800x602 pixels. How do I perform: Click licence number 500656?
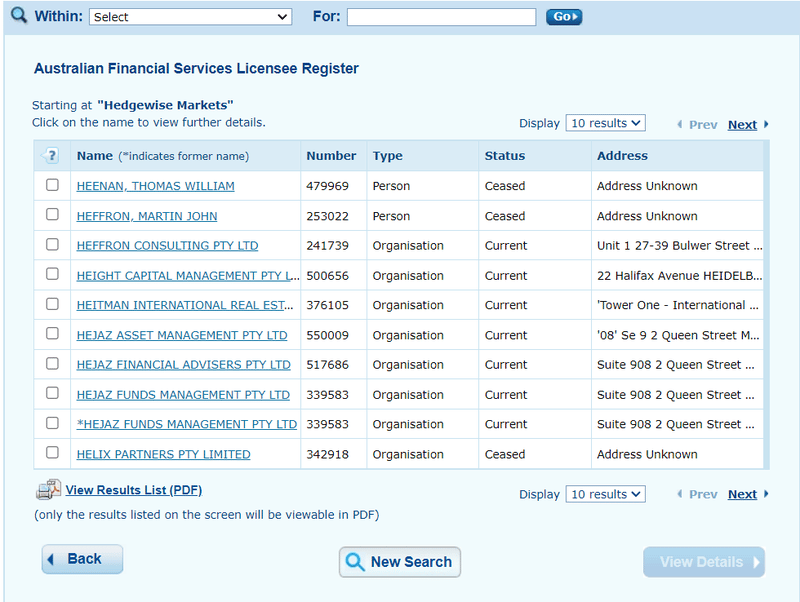327,276
